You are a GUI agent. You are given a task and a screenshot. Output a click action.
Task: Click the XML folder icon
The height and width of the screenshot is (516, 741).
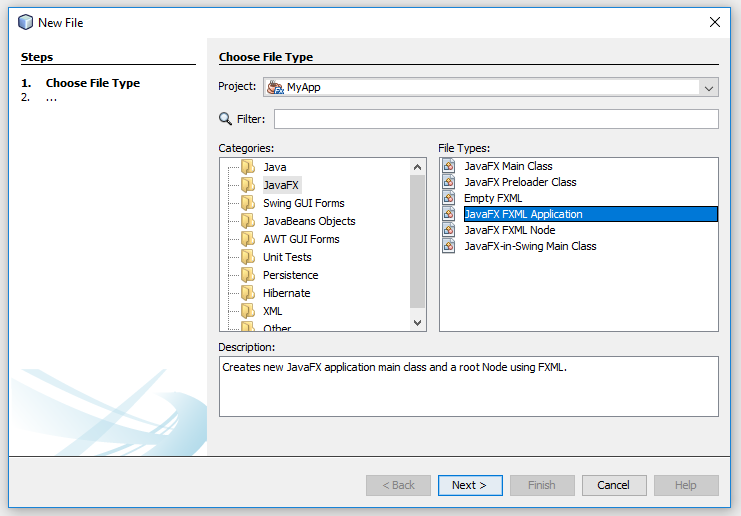(x=248, y=310)
